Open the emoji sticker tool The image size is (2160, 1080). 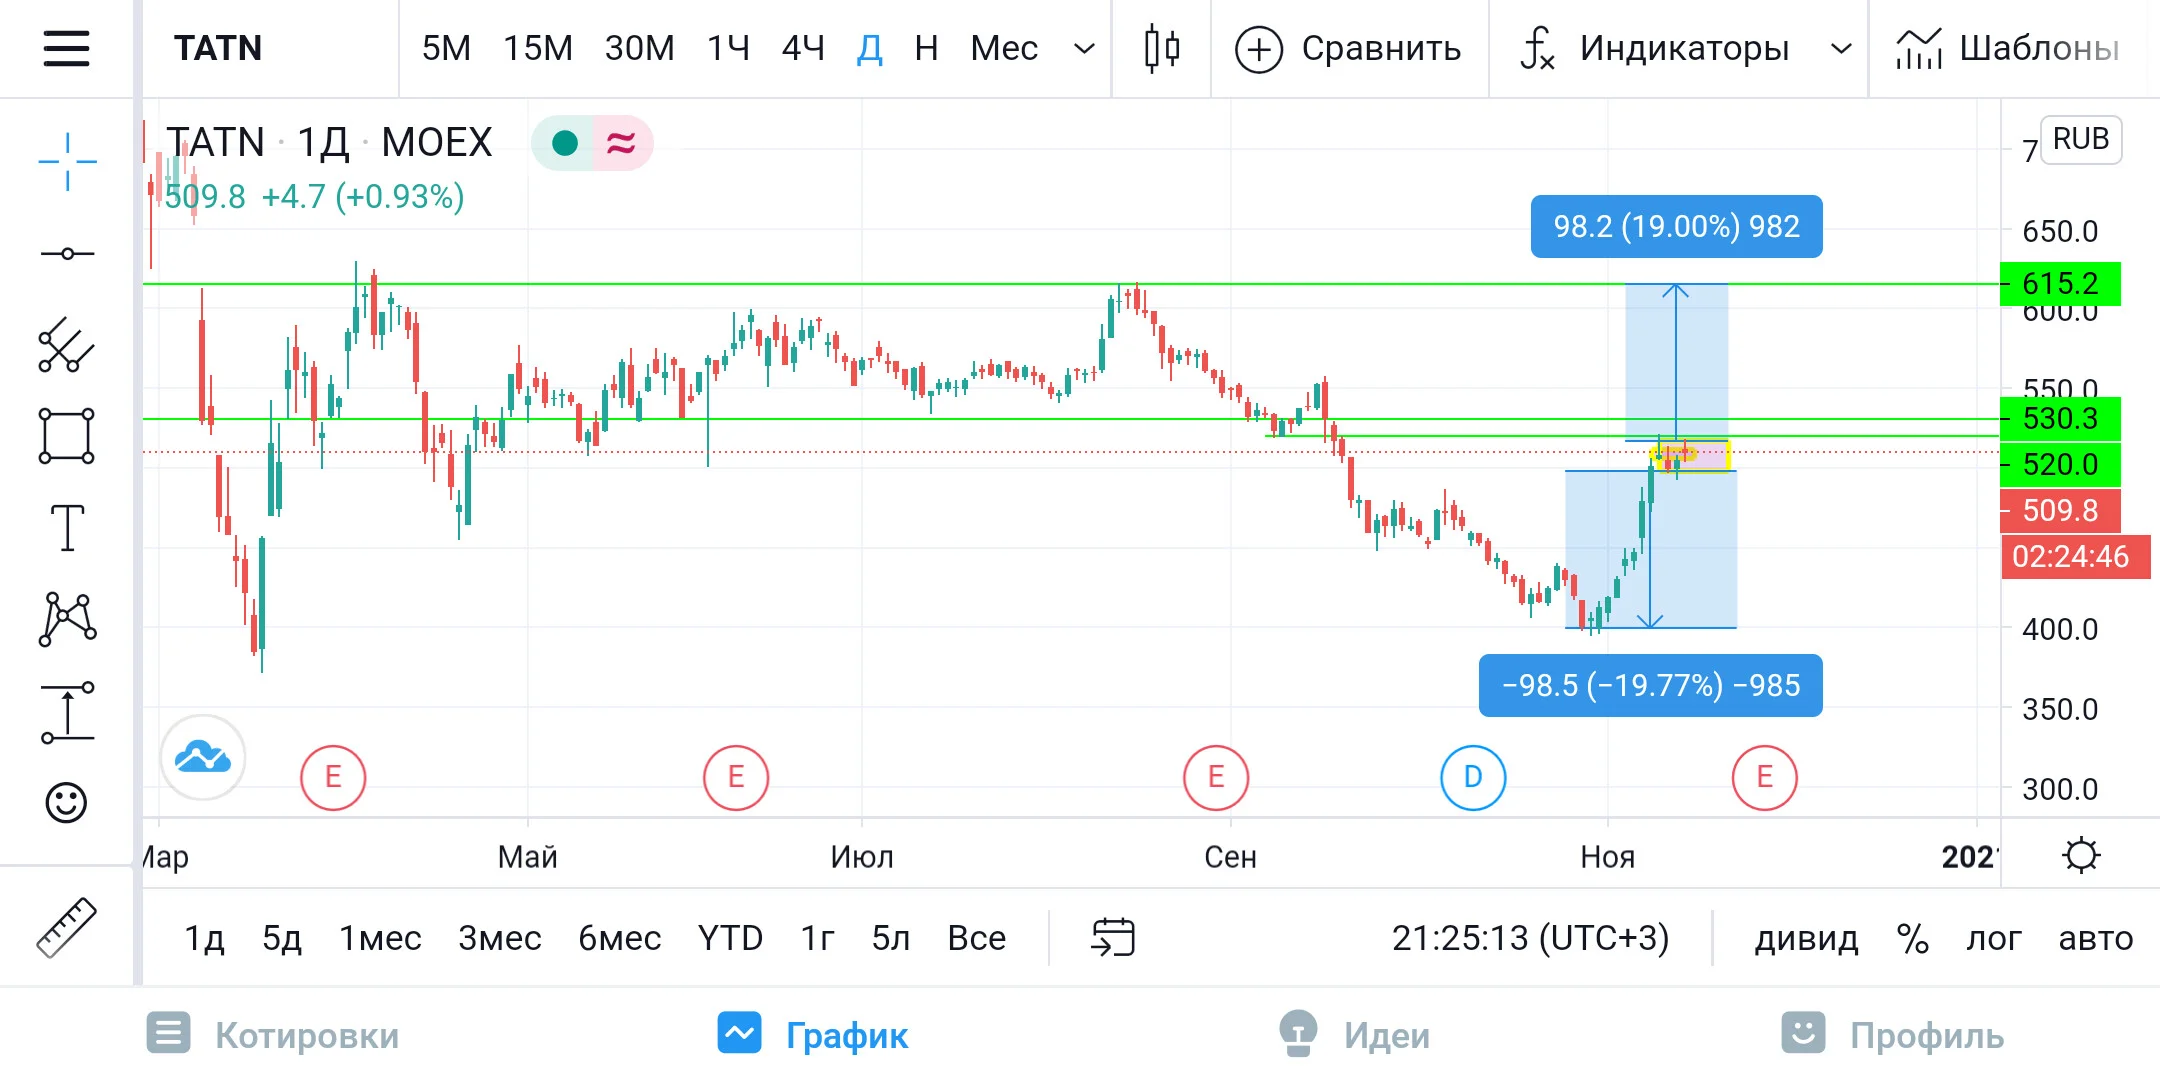(x=66, y=803)
